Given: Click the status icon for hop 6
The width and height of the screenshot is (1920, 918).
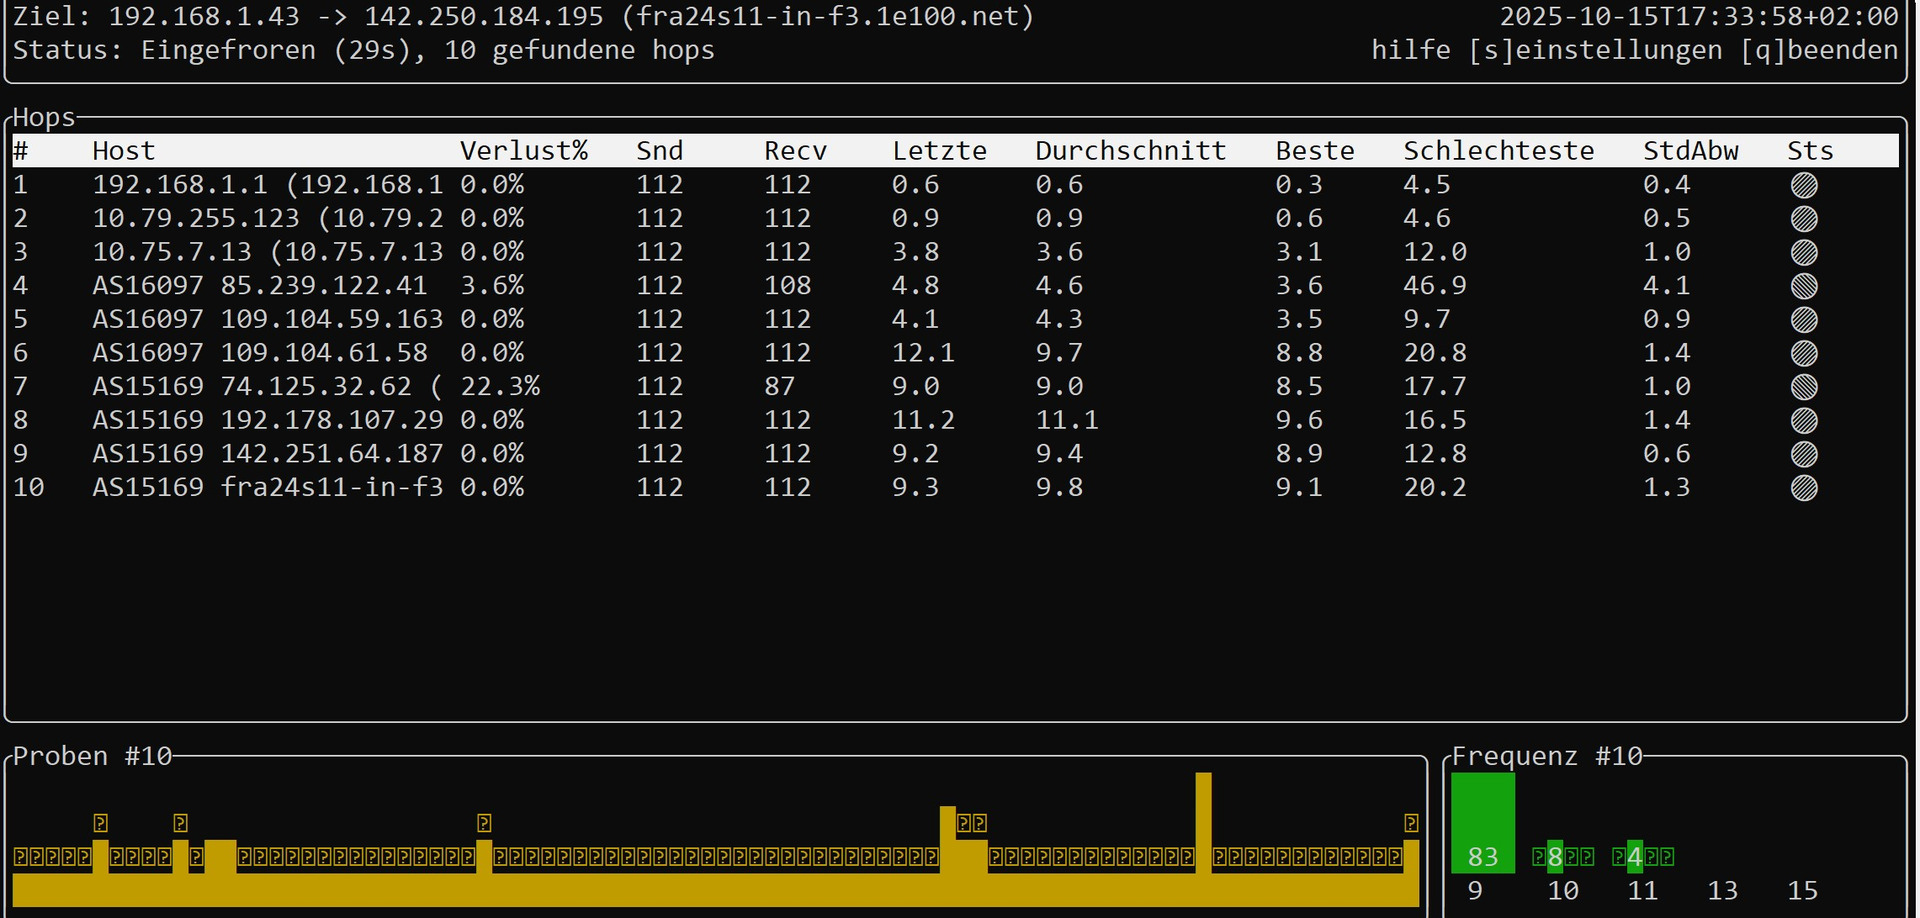Looking at the screenshot, I should pyautogui.click(x=1804, y=353).
